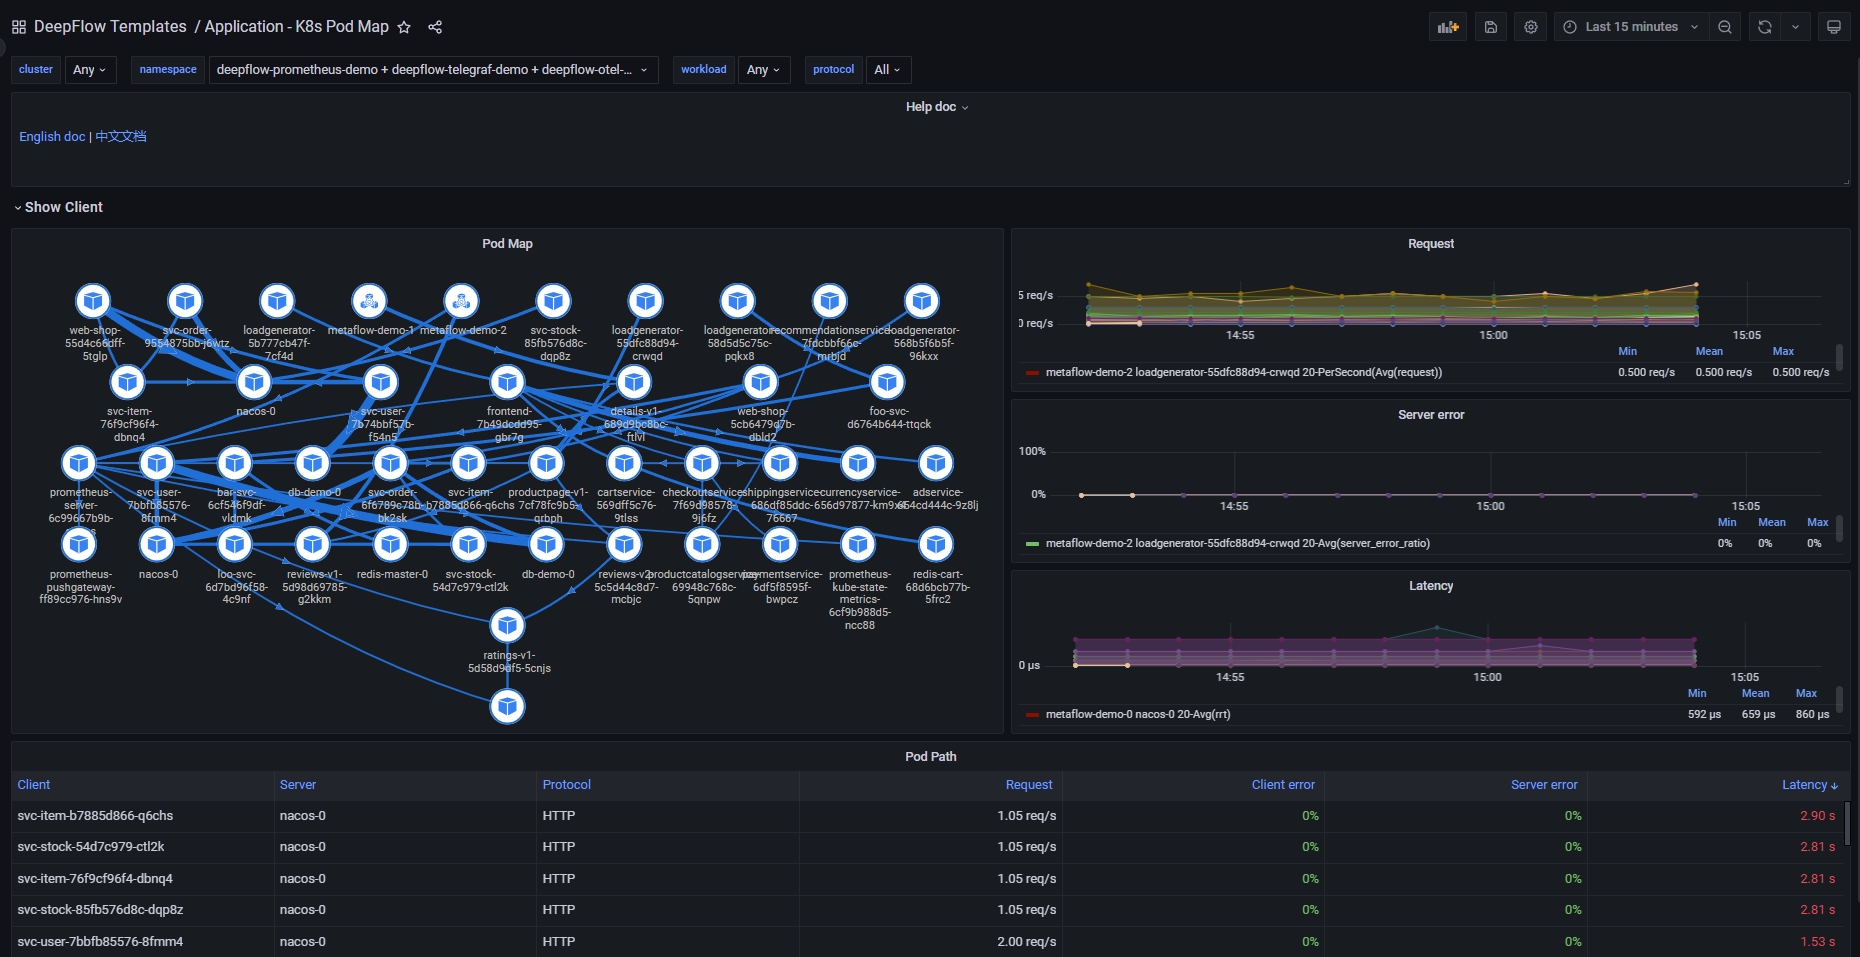1860x957 pixels.
Task: Sort Request legend by Mean
Action: pos(1709,351)
